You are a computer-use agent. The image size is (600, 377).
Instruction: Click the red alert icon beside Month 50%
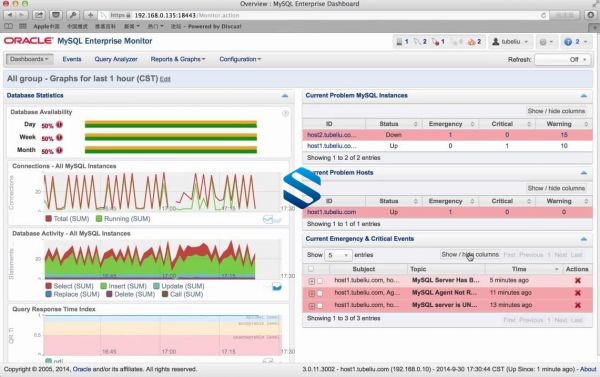59,150
